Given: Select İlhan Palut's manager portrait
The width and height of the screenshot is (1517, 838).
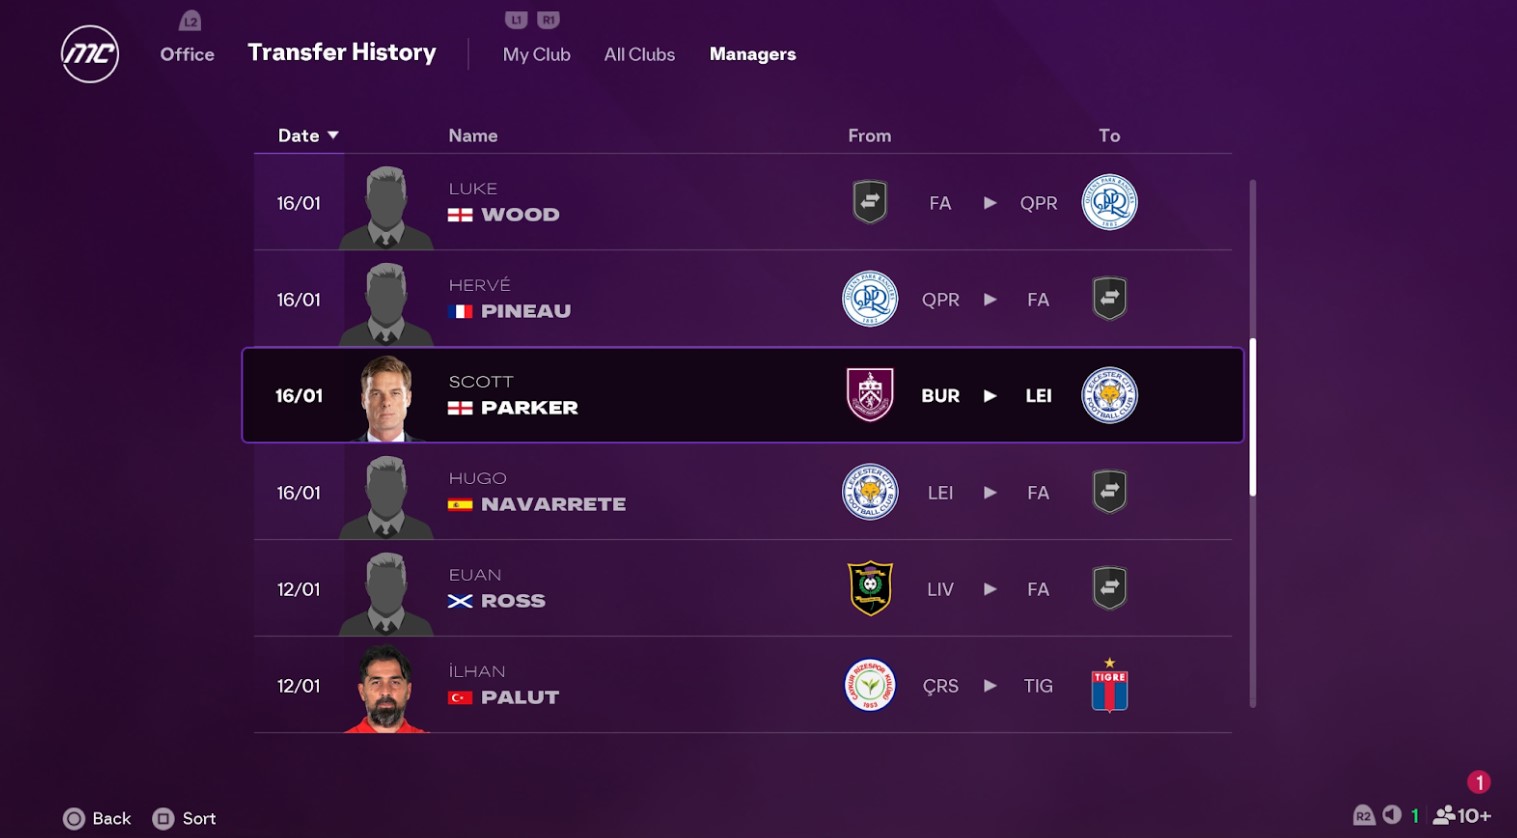Looking at the screenshot, I should click(386, 688).
